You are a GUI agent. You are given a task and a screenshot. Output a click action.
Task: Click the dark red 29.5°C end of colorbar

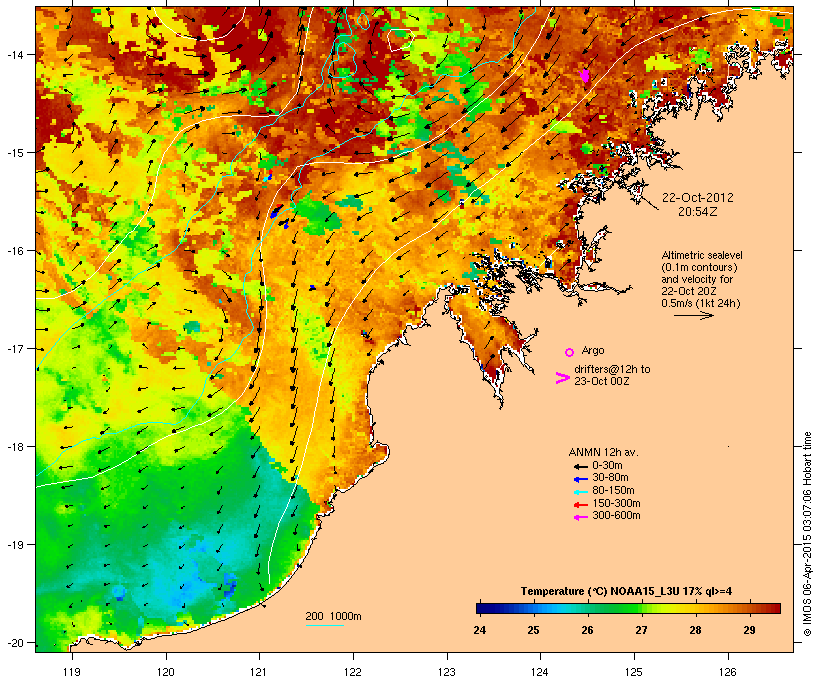(x=776, y=608)
